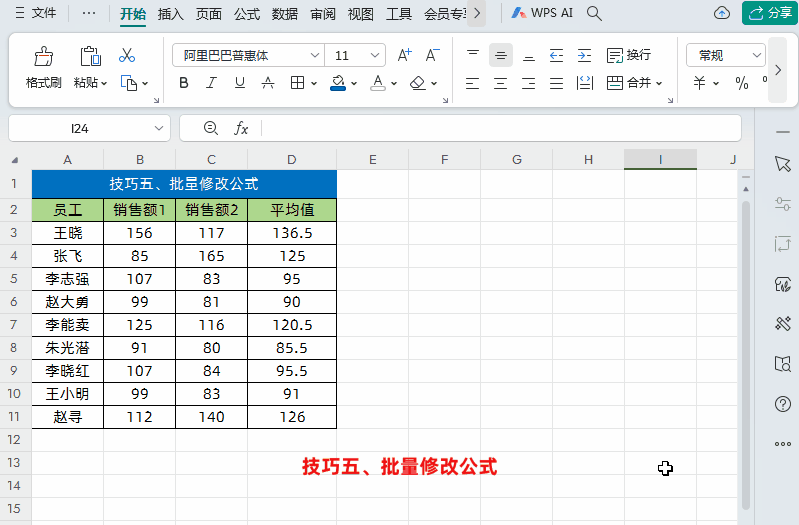This screenshot has width=799, height=525.
Task: Open the font name dropdown
Action: click(315, 55)
